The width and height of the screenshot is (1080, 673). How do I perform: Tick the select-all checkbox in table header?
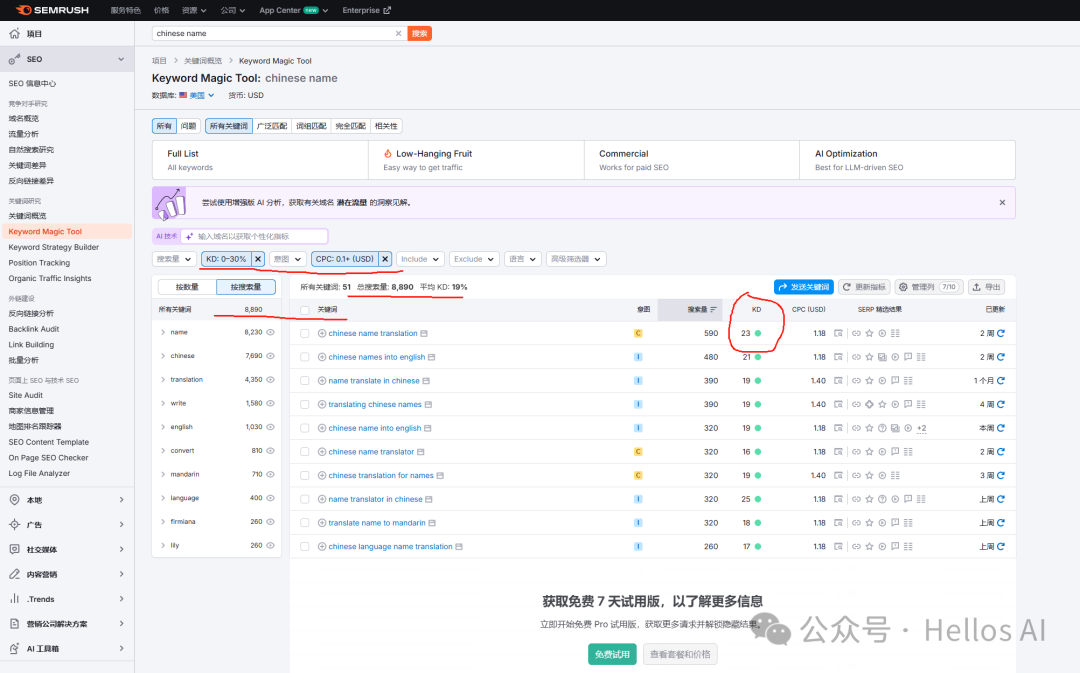coord(305,310)
